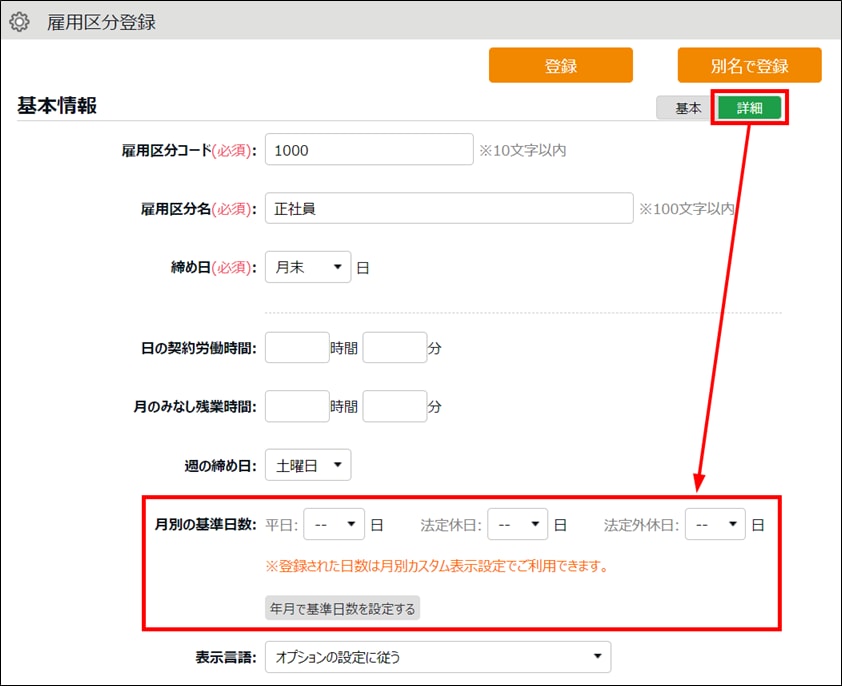The image size is (842, 686).
Task: Open the 締め日 dropdown
Action: pyautogui.click(x=308, y=268)
